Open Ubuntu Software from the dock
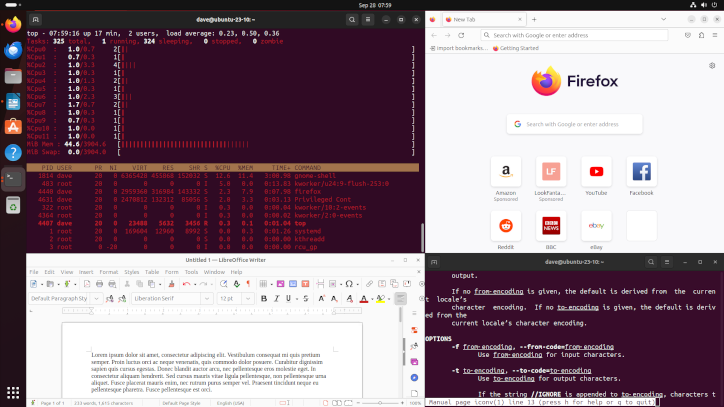 click(x=13, y=127)
